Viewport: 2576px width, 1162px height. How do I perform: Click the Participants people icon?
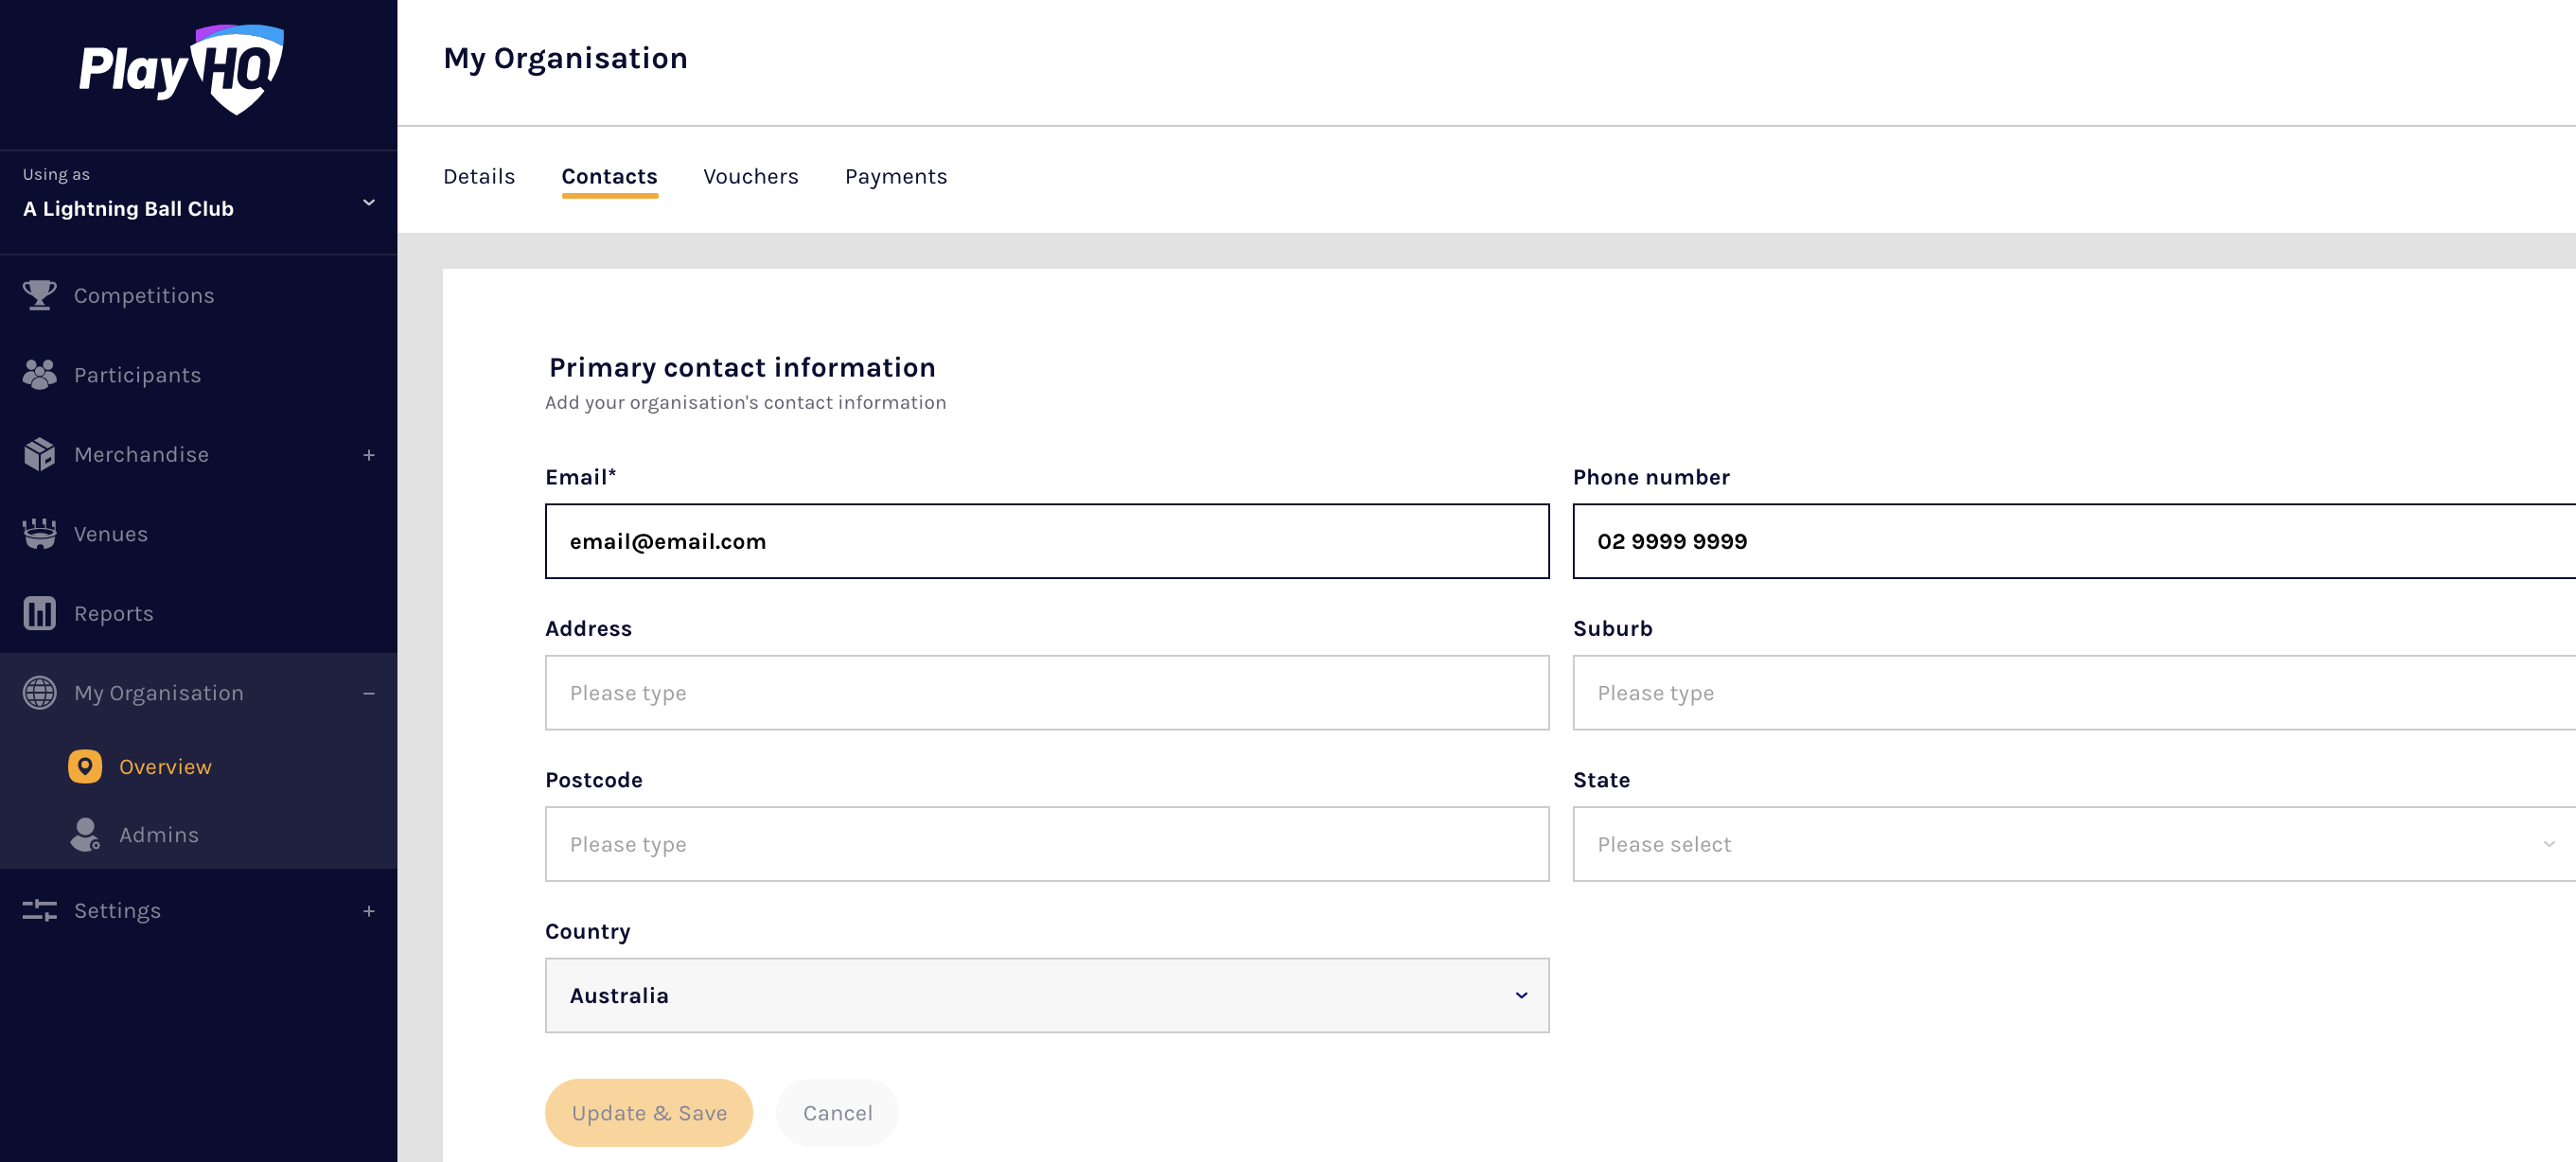[40, 375]
